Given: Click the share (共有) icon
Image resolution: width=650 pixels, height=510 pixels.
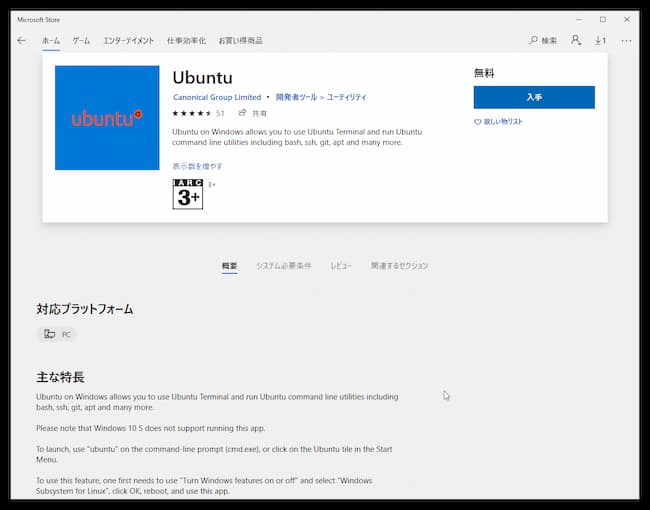Looking at the screenshot, I should pos(242,113).
